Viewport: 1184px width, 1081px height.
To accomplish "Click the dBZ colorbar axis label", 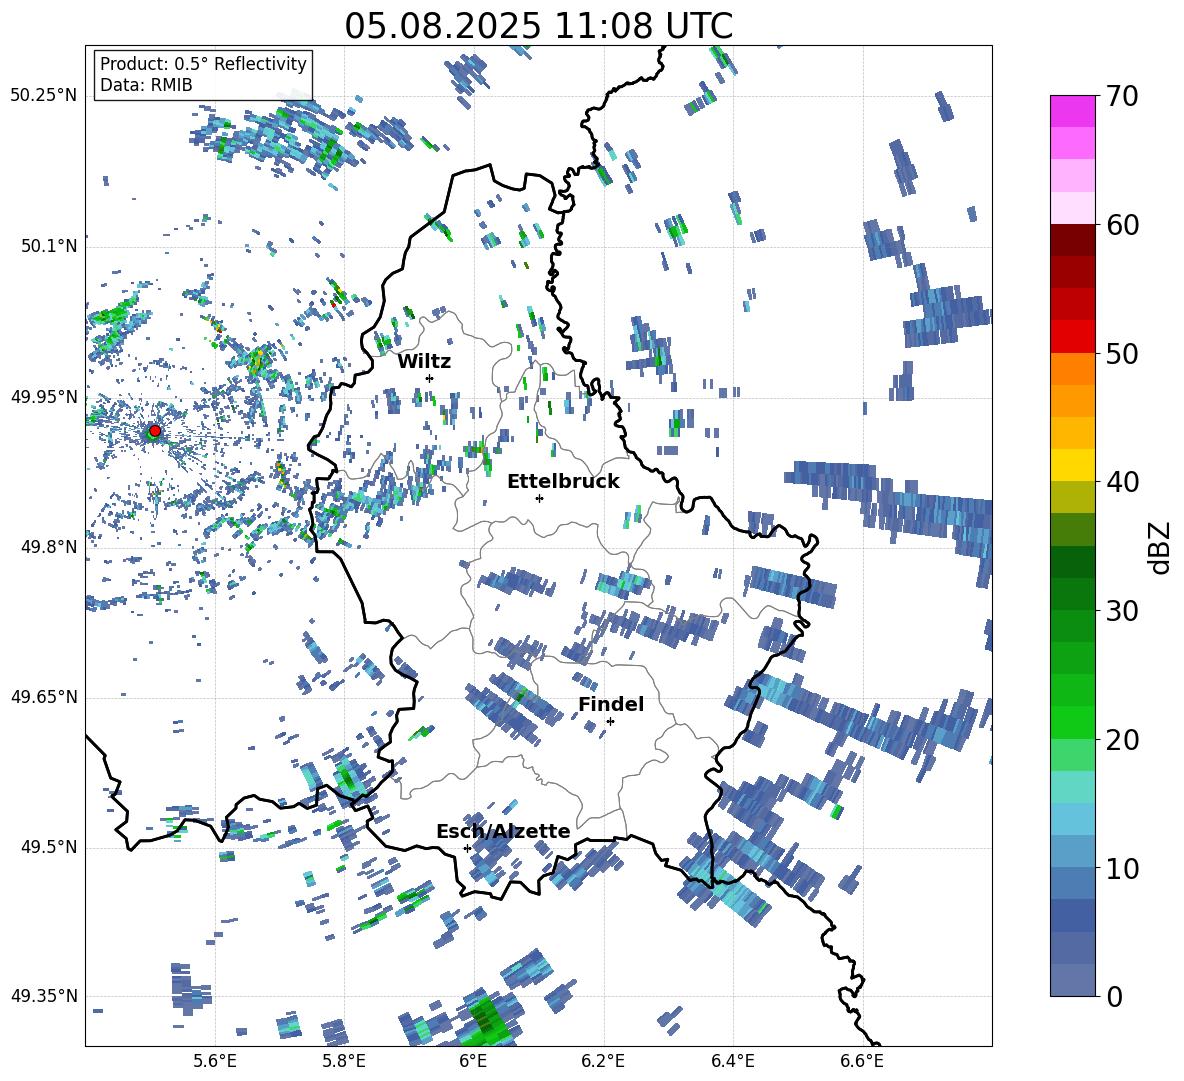I will coord(1158,547).
